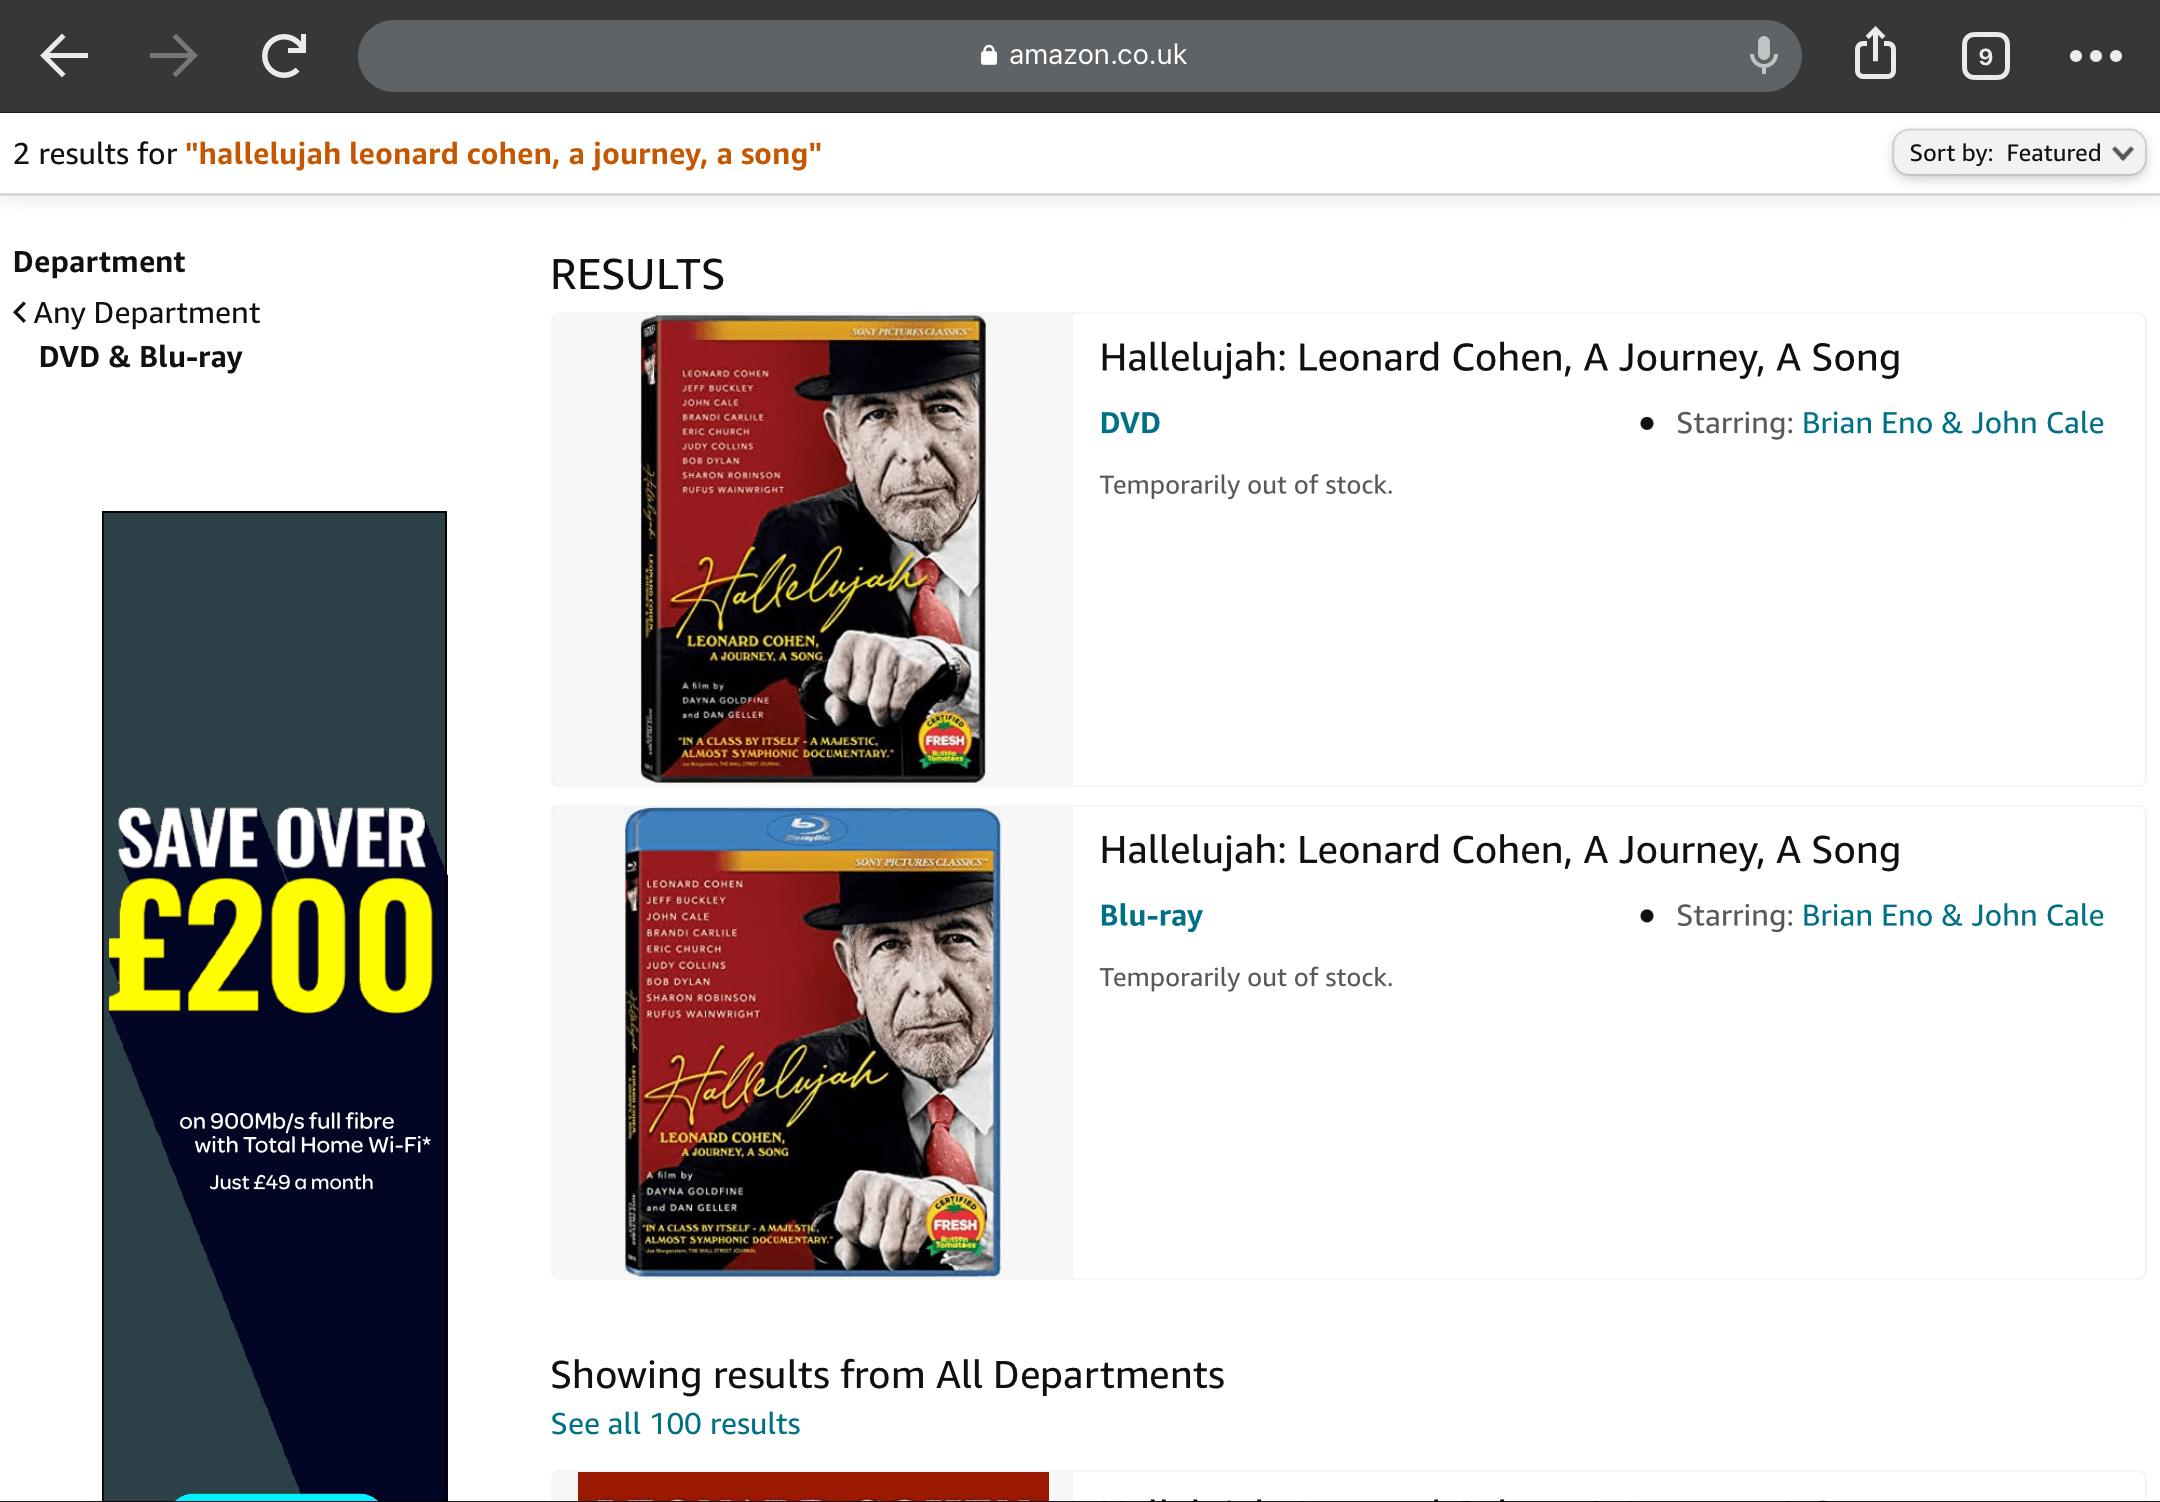
Task: Click the amazon.co.uk address bar
Action: [1080, 56]
